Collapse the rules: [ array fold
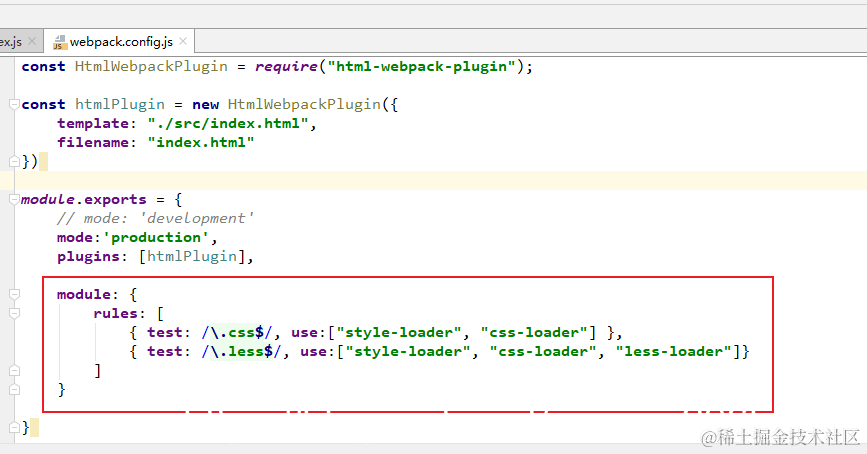 click(x=14, y=314)
